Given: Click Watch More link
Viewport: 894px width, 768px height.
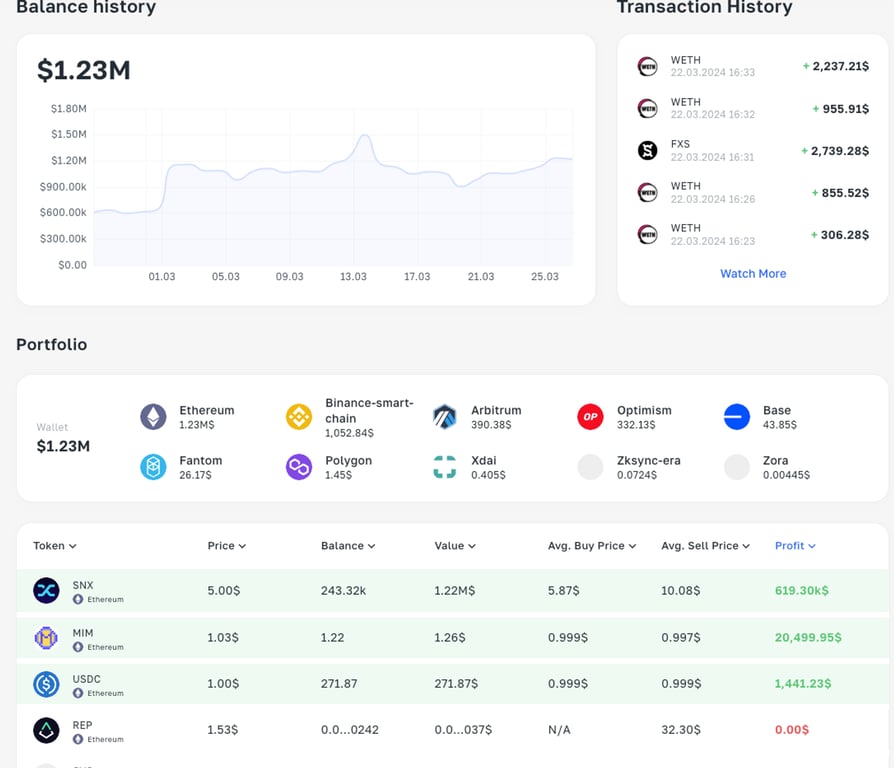Looking at the screenshot, I should tap(753, 274).
